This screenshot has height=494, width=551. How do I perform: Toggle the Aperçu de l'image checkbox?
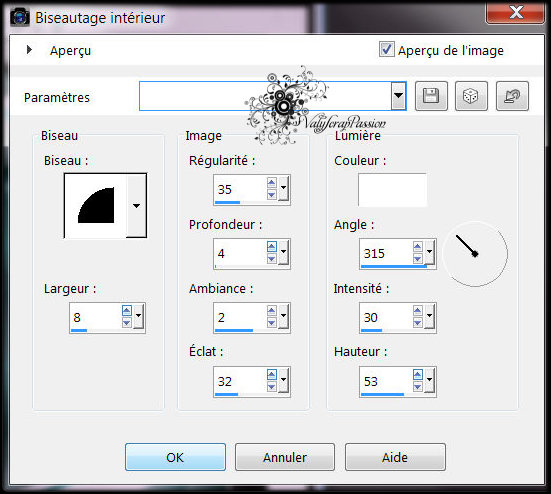click(386, 49)
